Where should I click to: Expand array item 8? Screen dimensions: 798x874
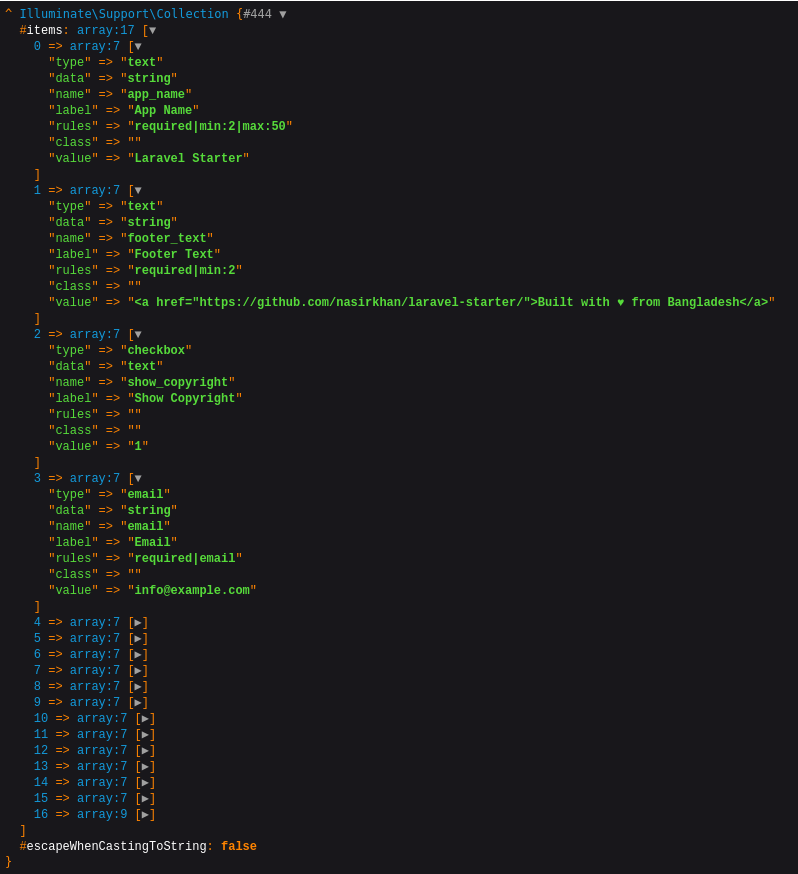pos(138,687)
